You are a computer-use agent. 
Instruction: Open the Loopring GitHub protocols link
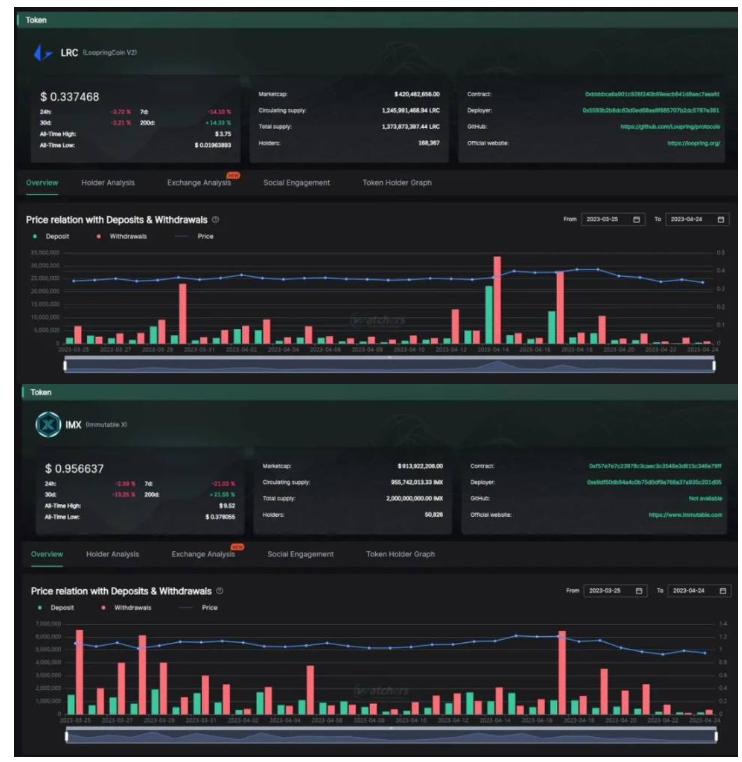tap(670, 127)
